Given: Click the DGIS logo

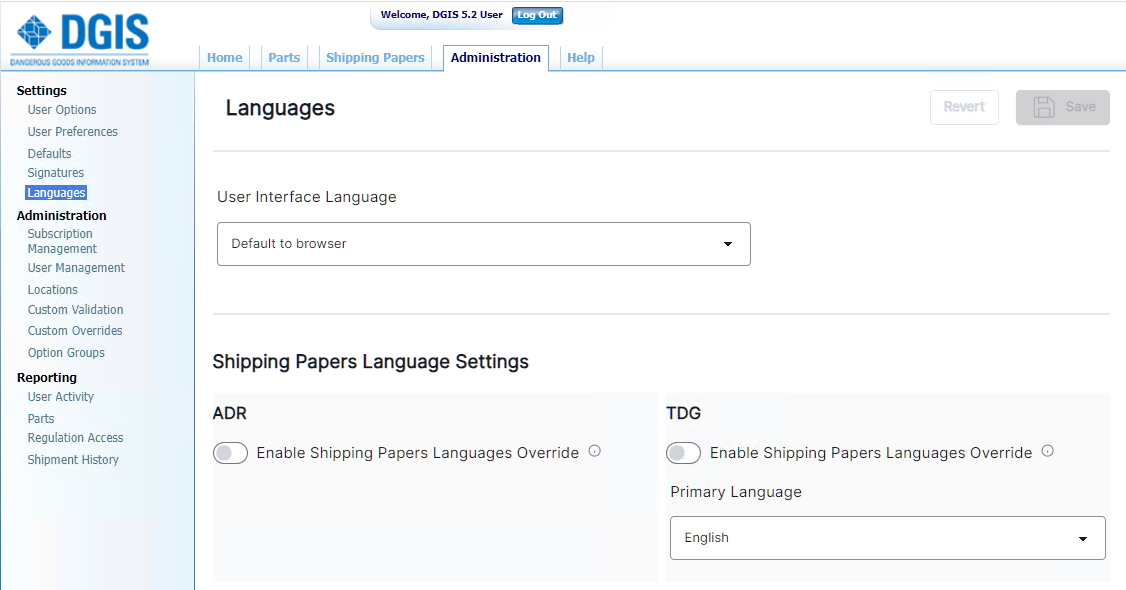Looking at the screenshot, I should click(78, 37).
